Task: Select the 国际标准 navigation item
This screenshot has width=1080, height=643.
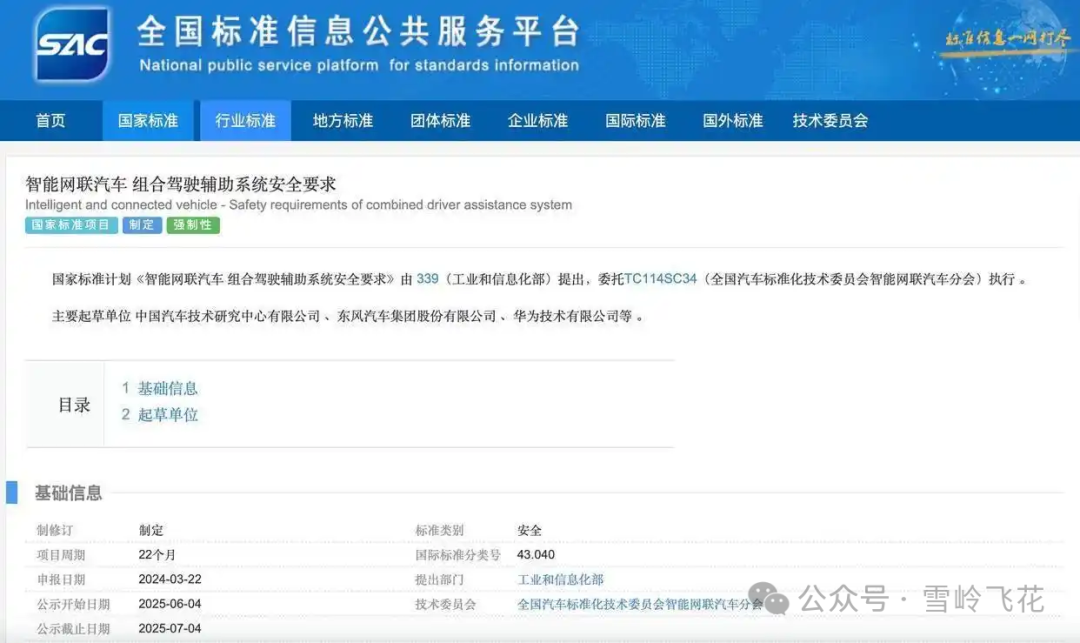Action: [634, 120]
